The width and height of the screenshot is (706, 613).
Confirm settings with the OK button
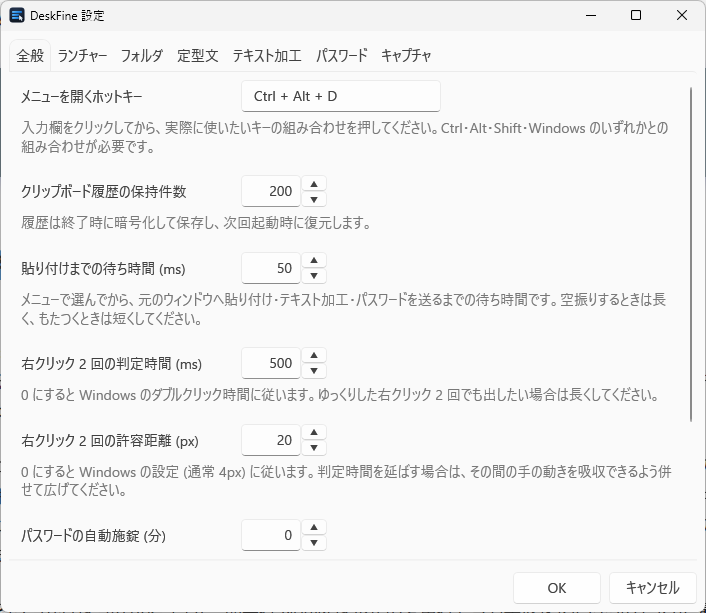click(x=557, y=588)
